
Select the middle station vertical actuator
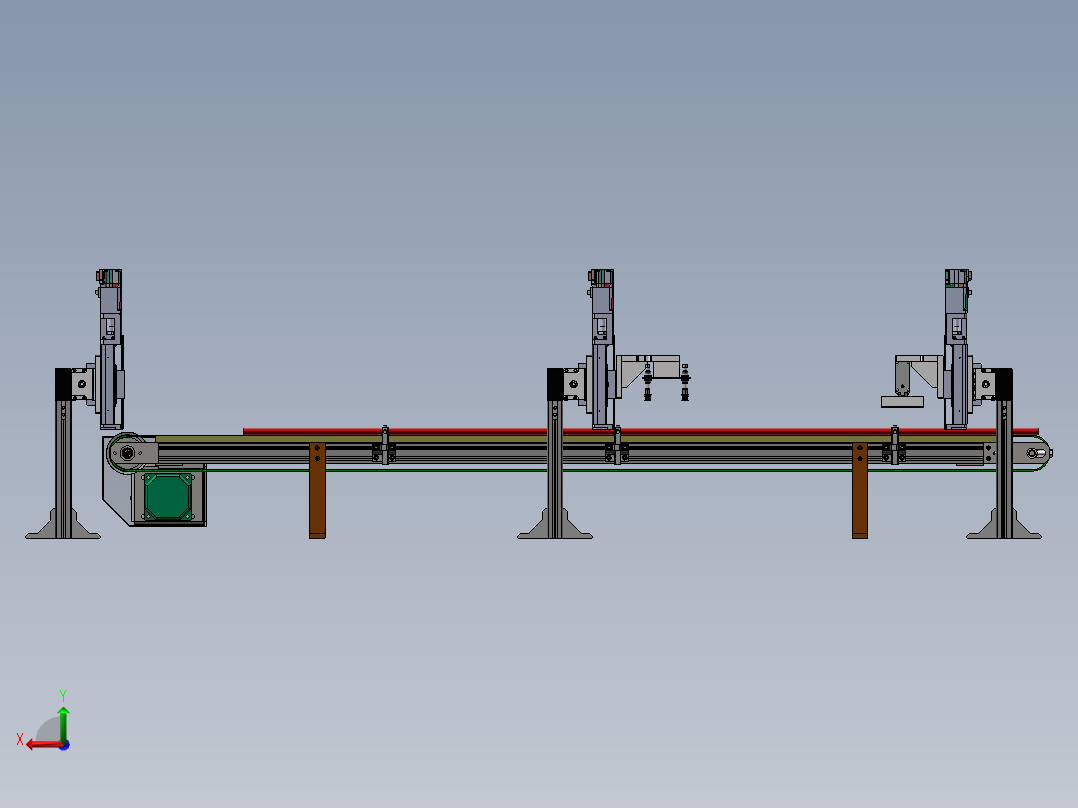pos(602,349)
